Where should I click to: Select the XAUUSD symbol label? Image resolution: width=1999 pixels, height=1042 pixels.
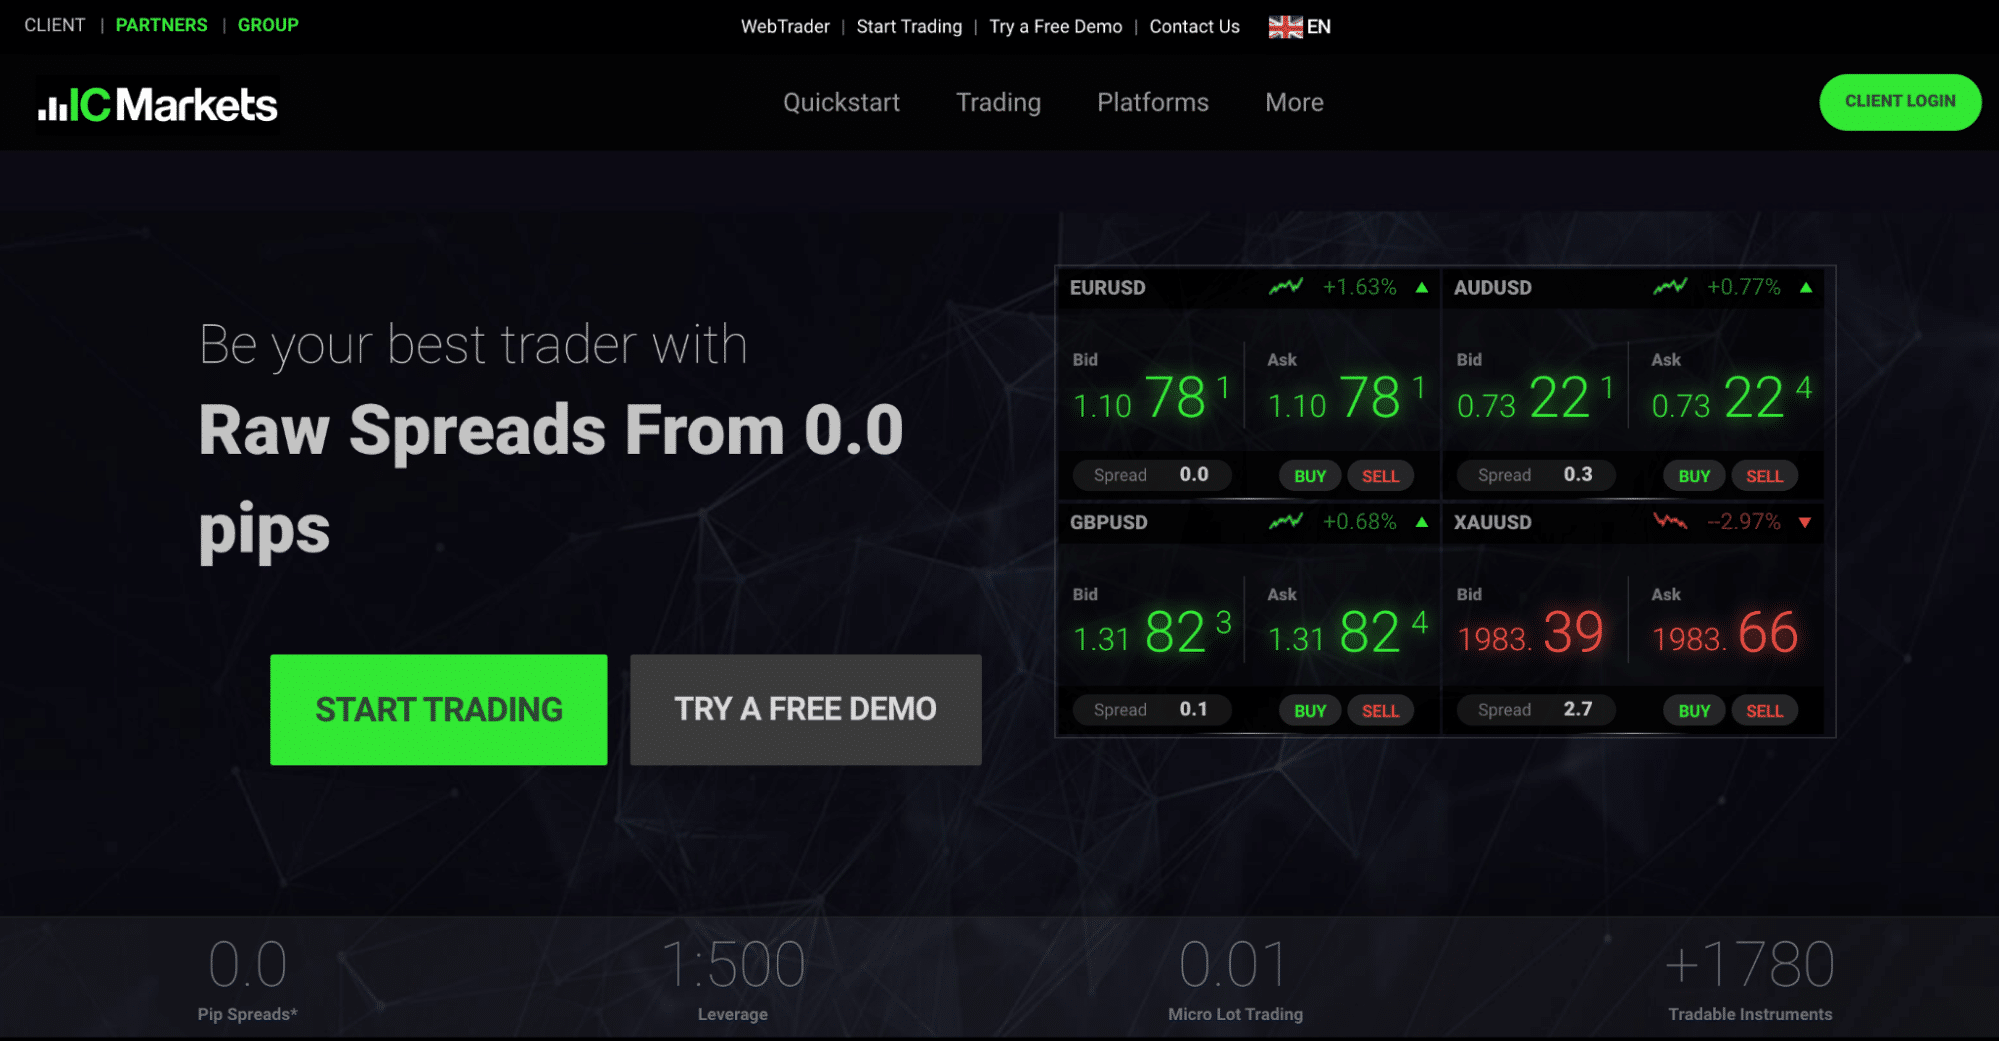(x=1492, y=522)
